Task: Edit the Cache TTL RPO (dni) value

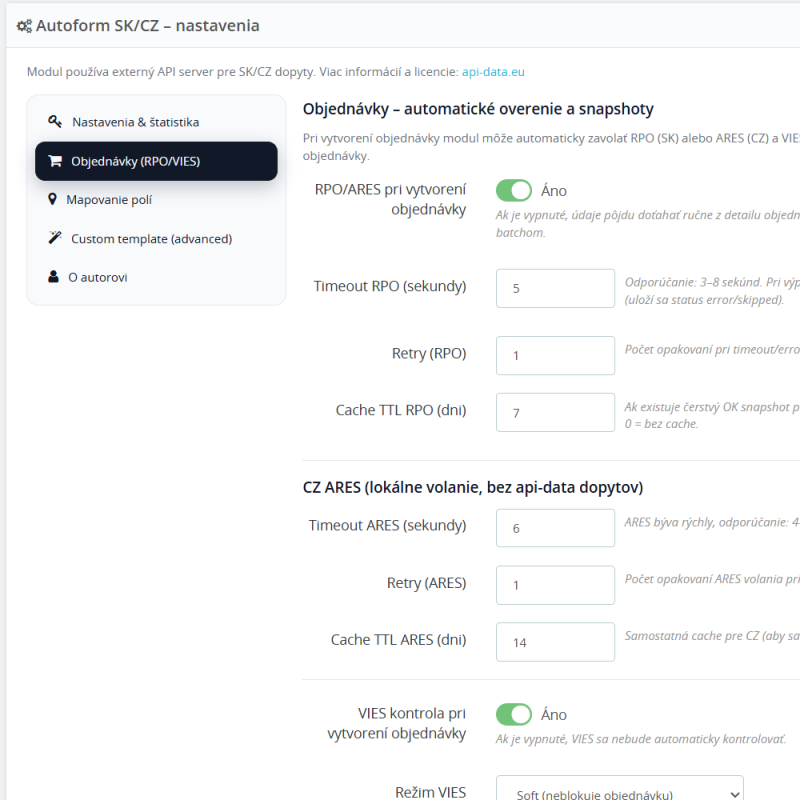Action: (x=555, y=412)
